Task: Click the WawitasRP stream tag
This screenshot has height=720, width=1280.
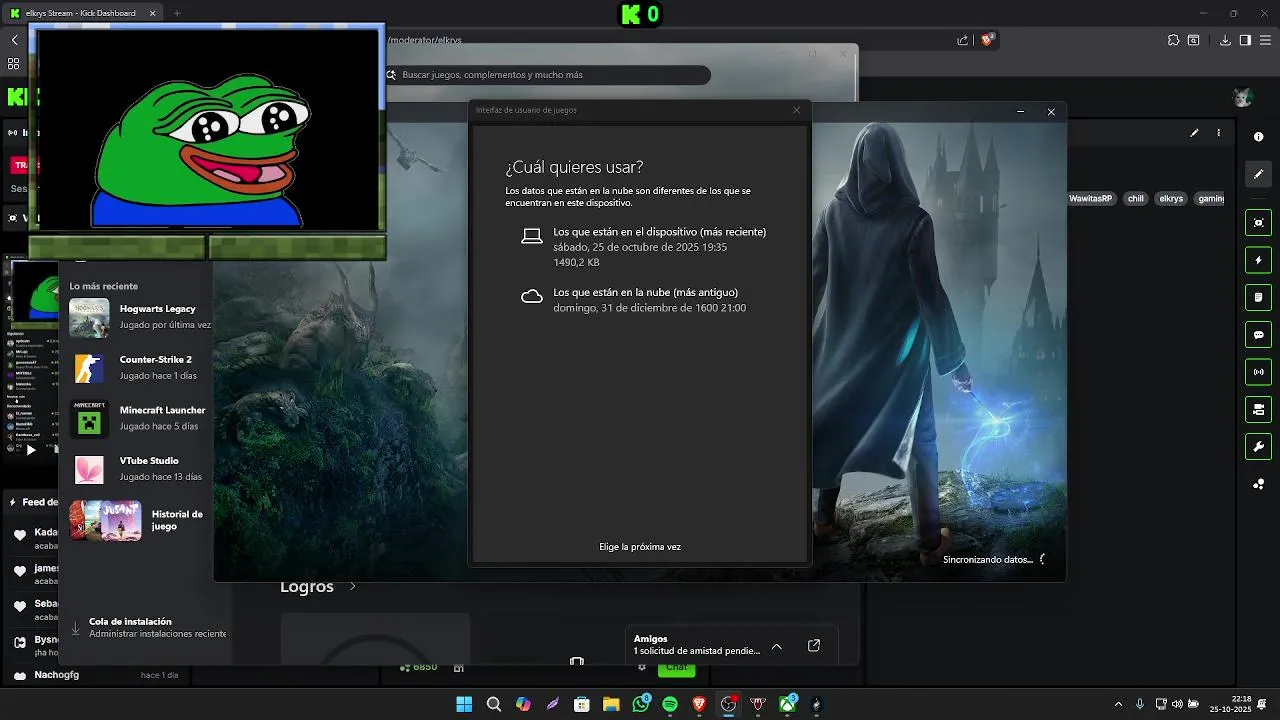Action: pyautogui.click(x=1091, y=199)
